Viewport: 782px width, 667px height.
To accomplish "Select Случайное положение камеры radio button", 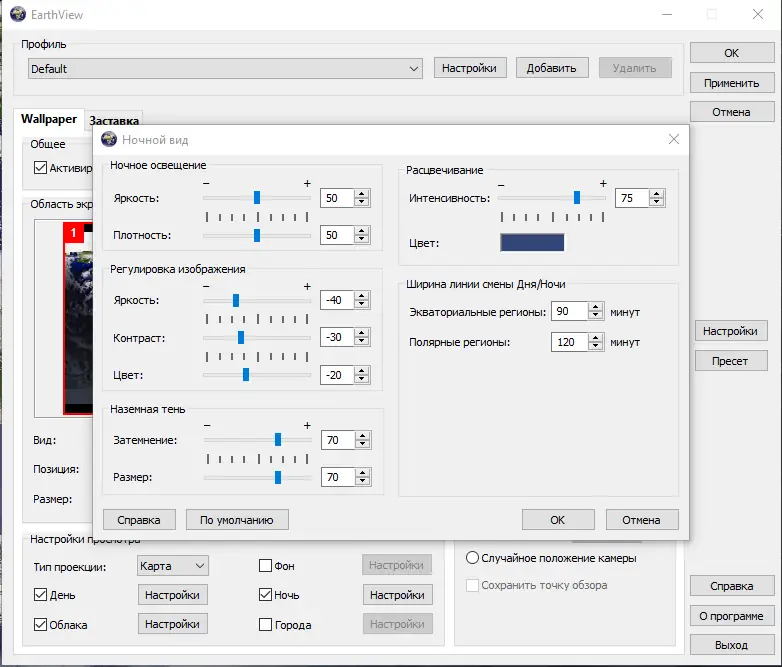I will 472,558.
